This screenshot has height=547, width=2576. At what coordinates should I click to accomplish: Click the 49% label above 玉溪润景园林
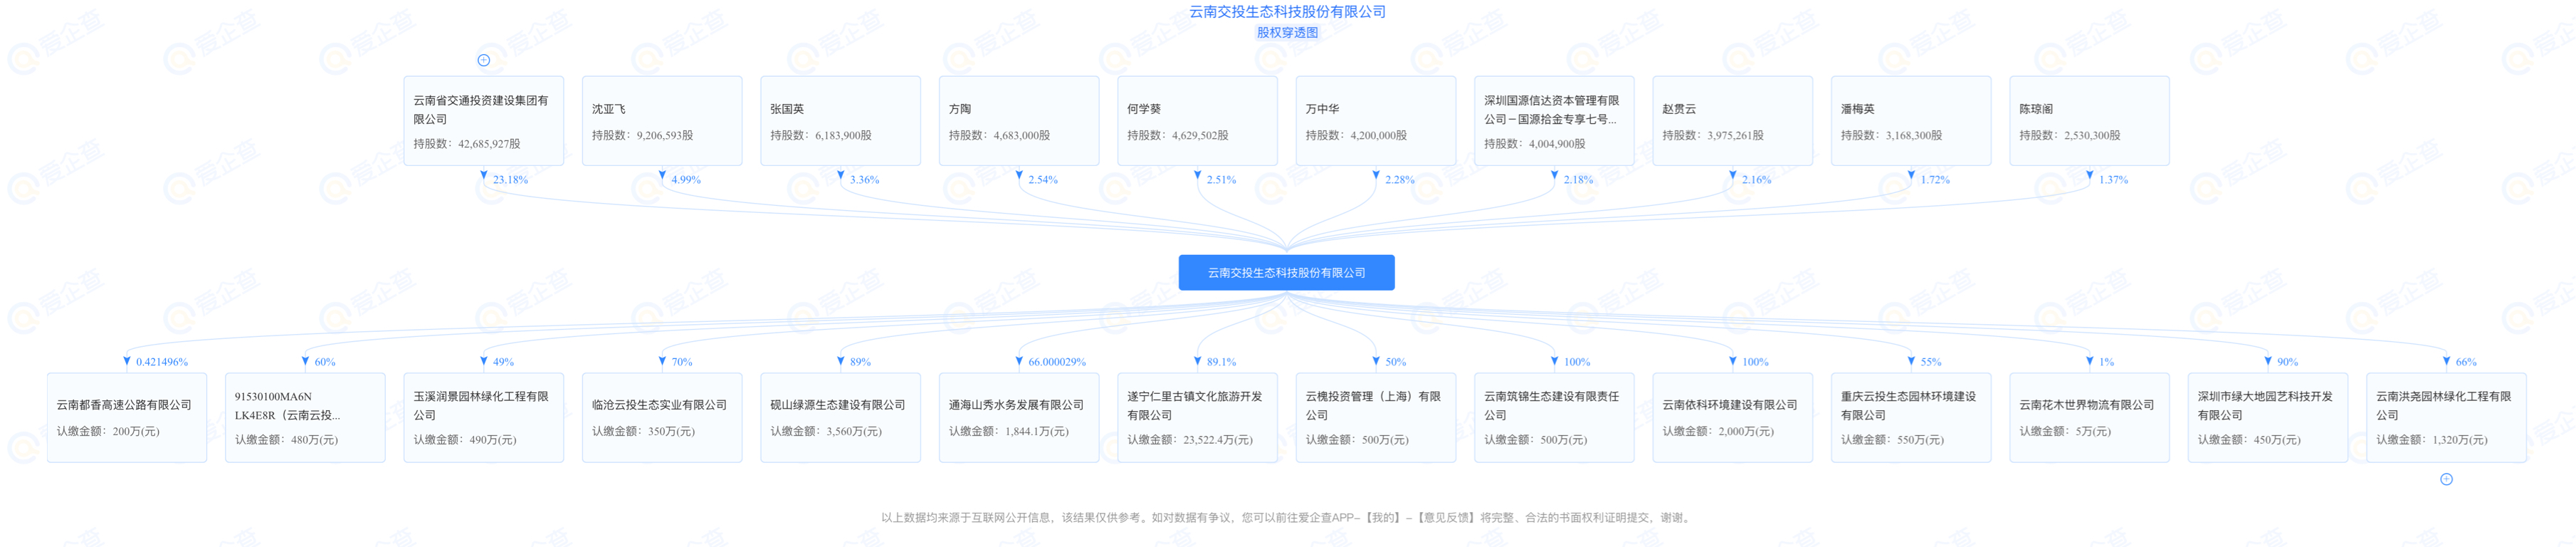coord(503,362)
